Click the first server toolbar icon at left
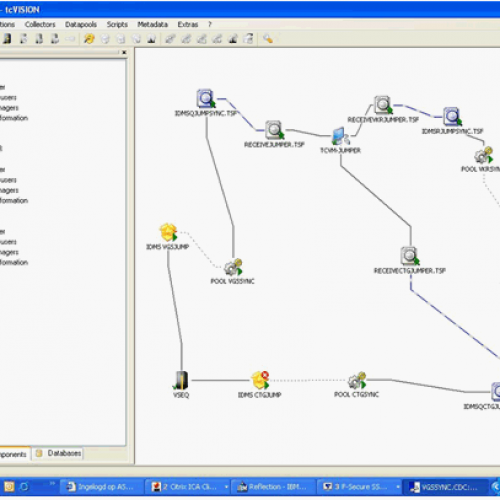Viewport: 500px width, 500px height. (7, 39)
